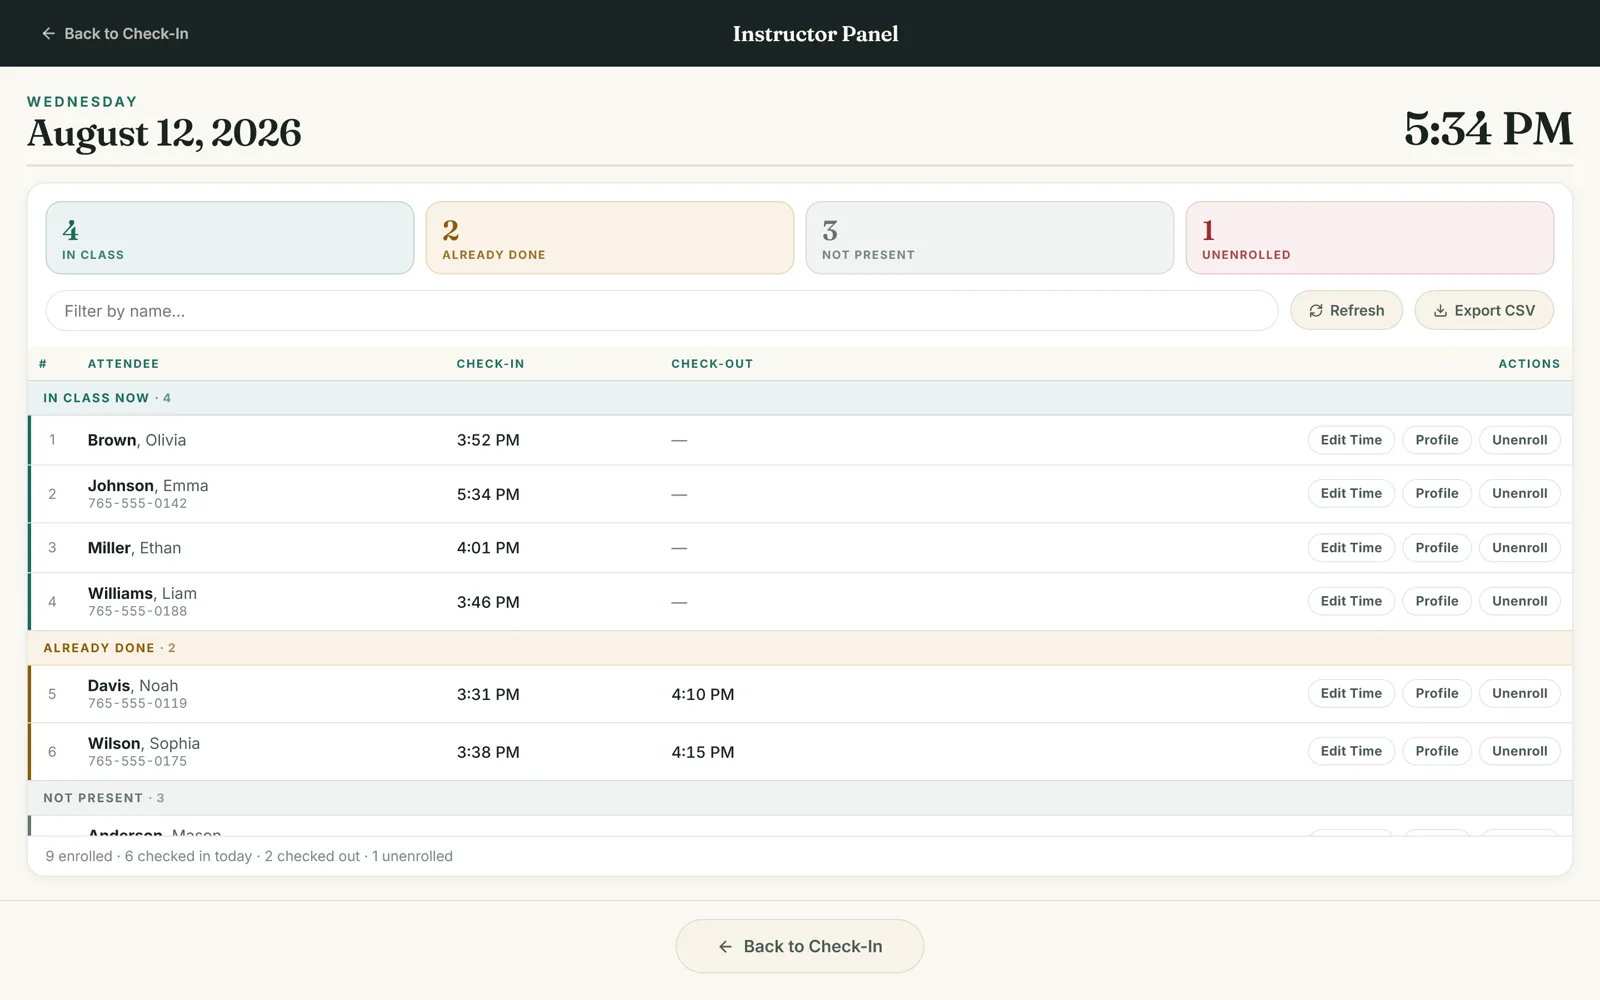Click check-in time 3:31 PM
The width and height of the screenshot is (1600, 1000).
(x=488, y=694)
